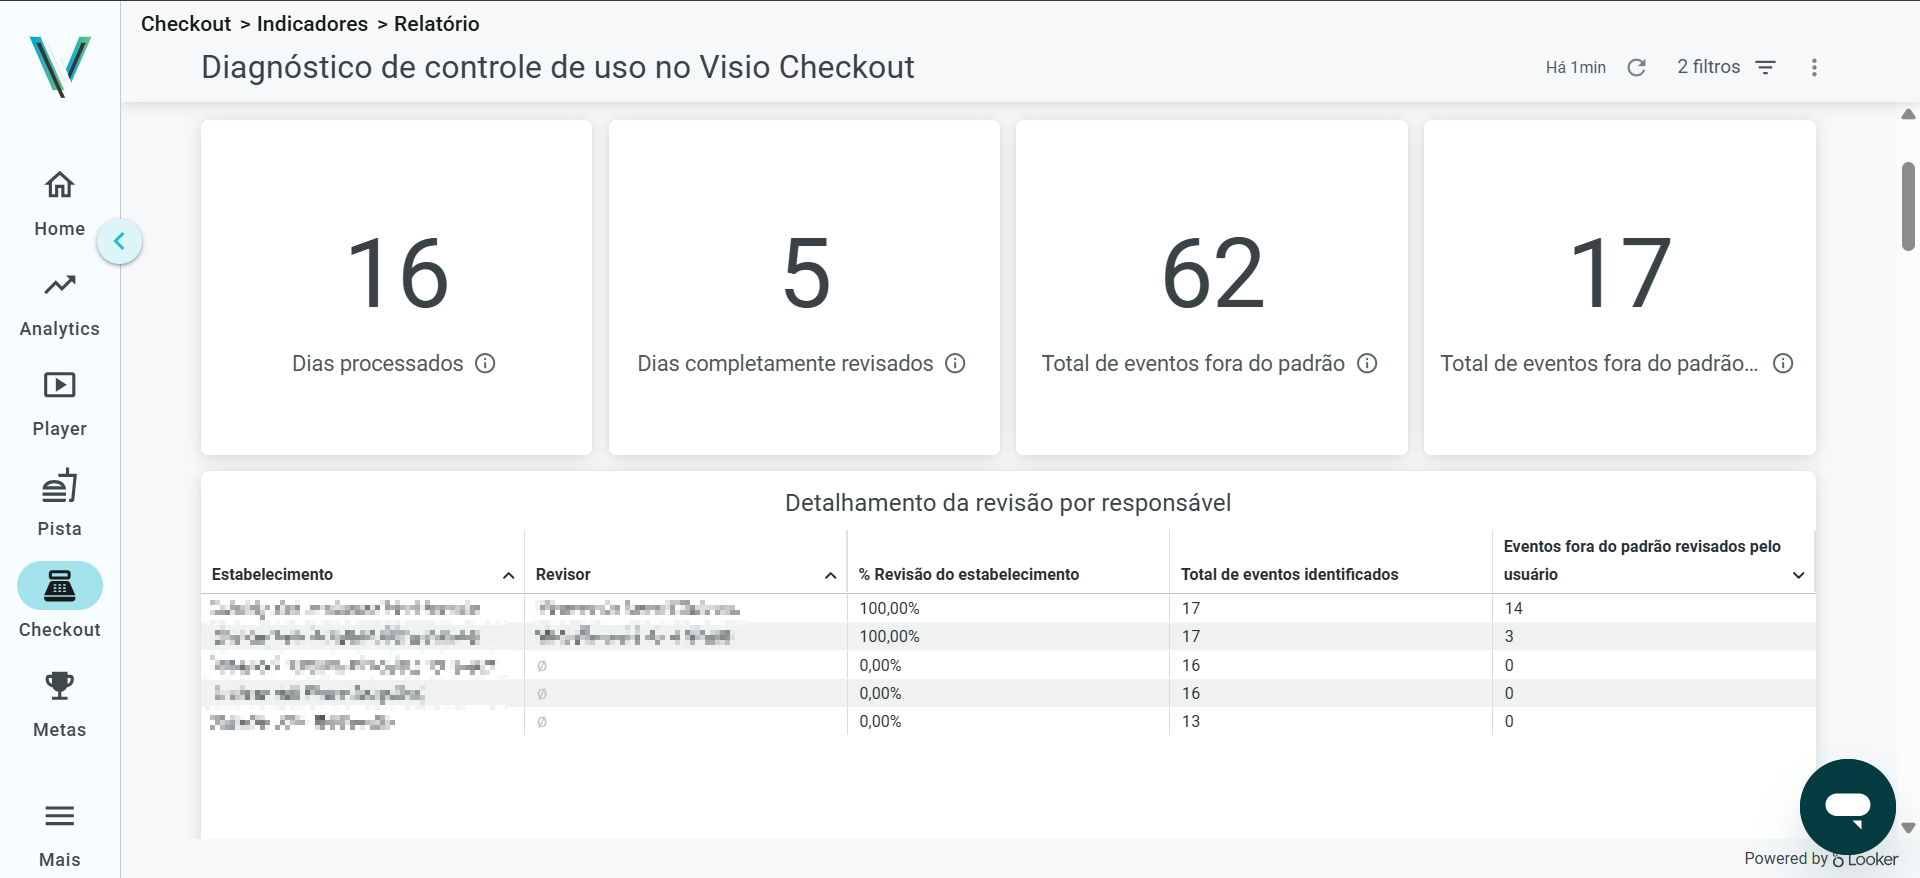This screenshot has height=878, width=1920.
Task: Click the Visio logo in the sidebar
Action: [x=60, y=66]
